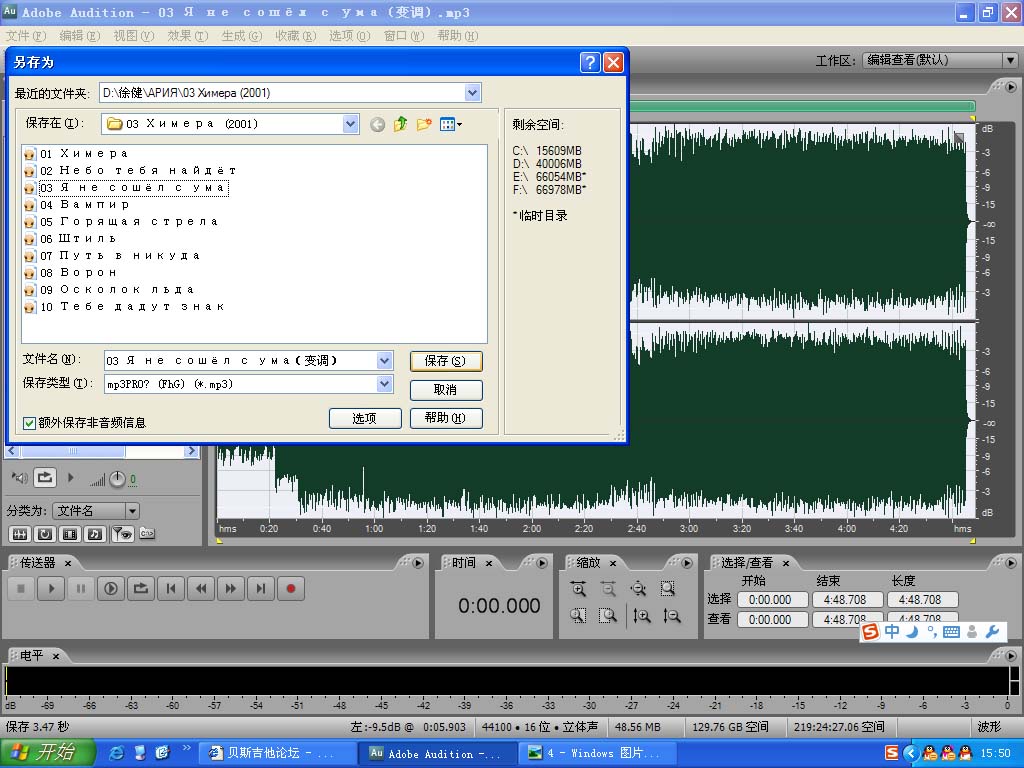
Task: Click the Back arrow in Save As dialog
Action: (377, 124)
